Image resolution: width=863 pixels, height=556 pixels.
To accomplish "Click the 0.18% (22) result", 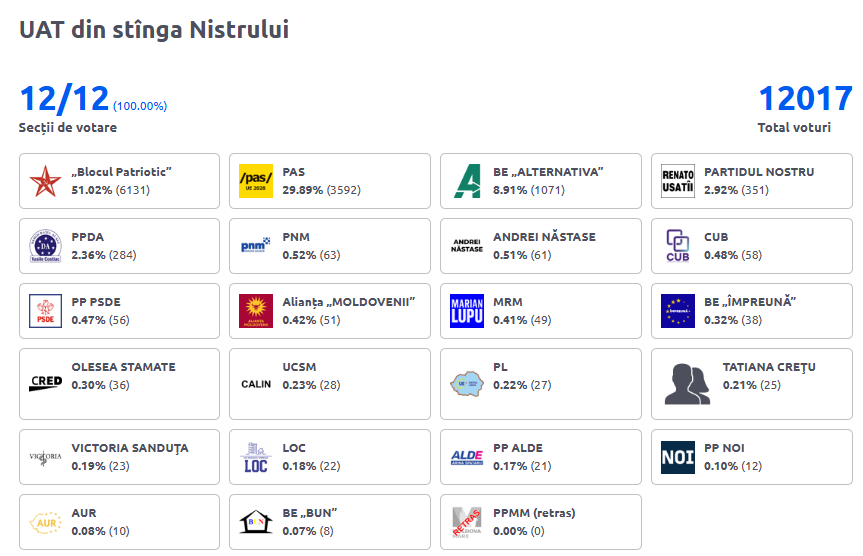I will pos(312,466).
